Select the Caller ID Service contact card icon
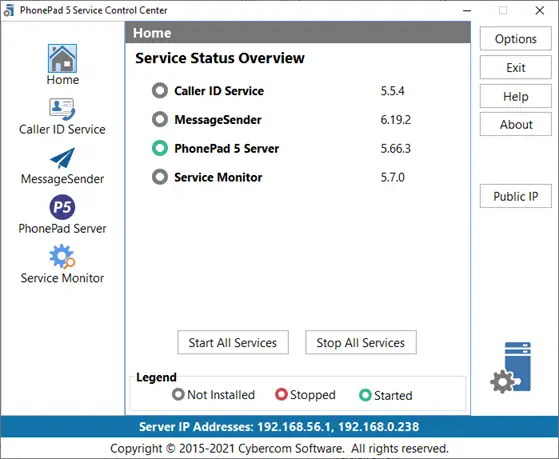This screenshot has height=459, width=559. (62, 109)
